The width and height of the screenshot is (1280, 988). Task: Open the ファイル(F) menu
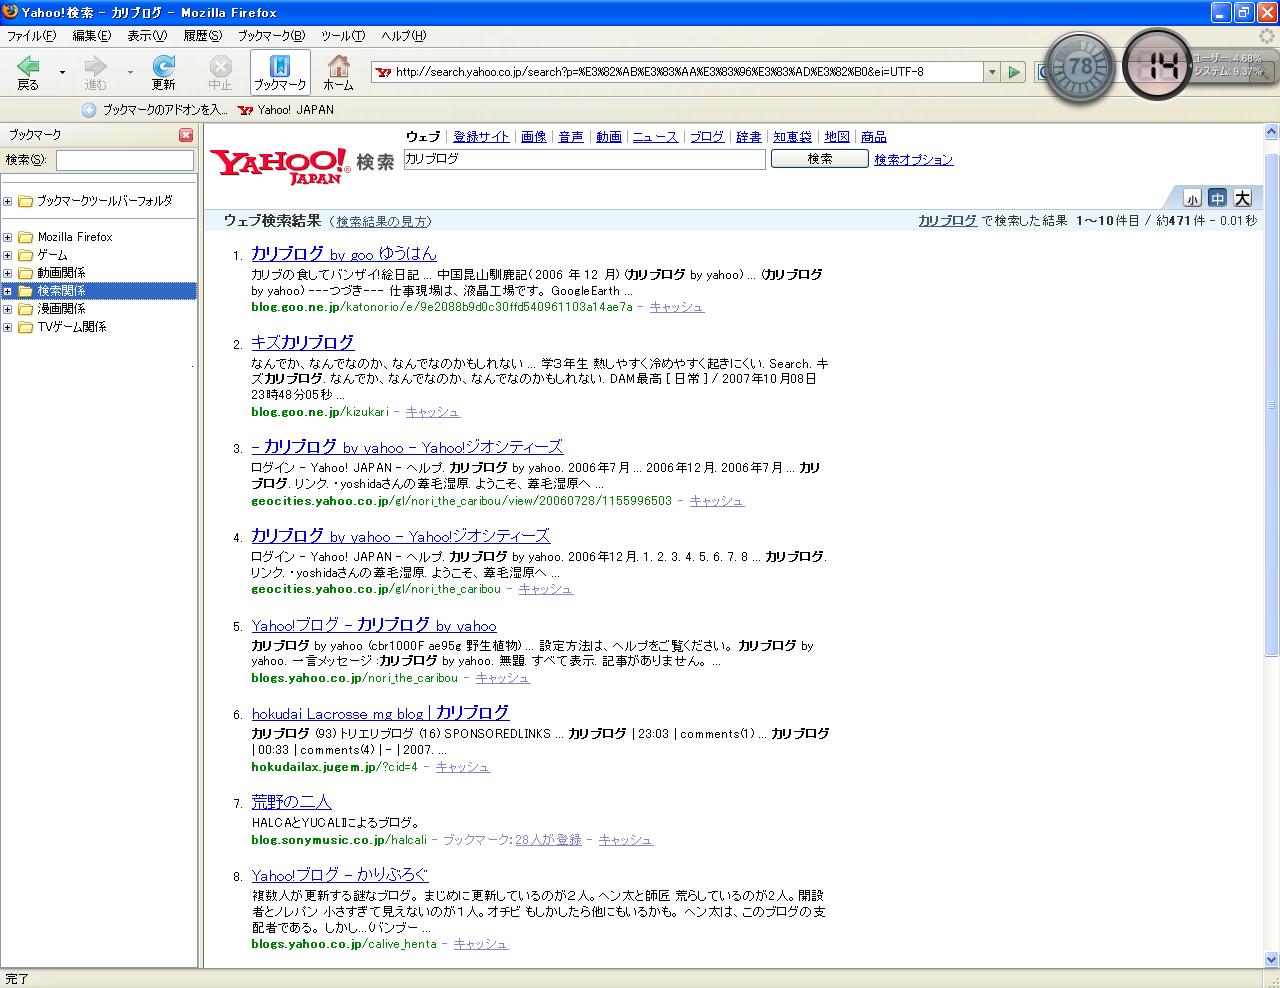[x=31, y=35]
